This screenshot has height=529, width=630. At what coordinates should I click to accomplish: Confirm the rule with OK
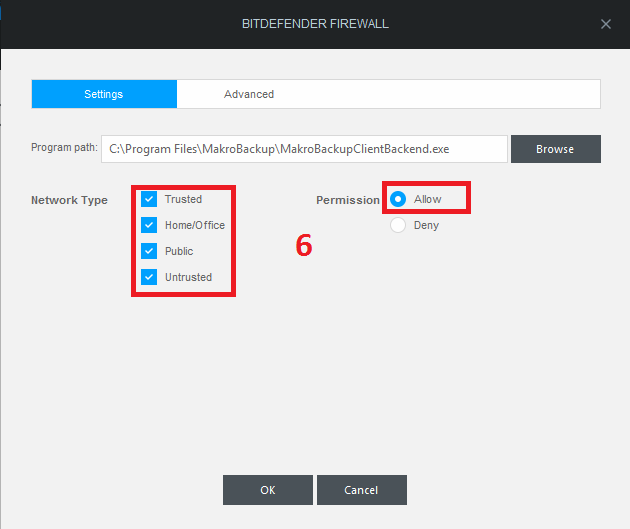pos(268,490)
